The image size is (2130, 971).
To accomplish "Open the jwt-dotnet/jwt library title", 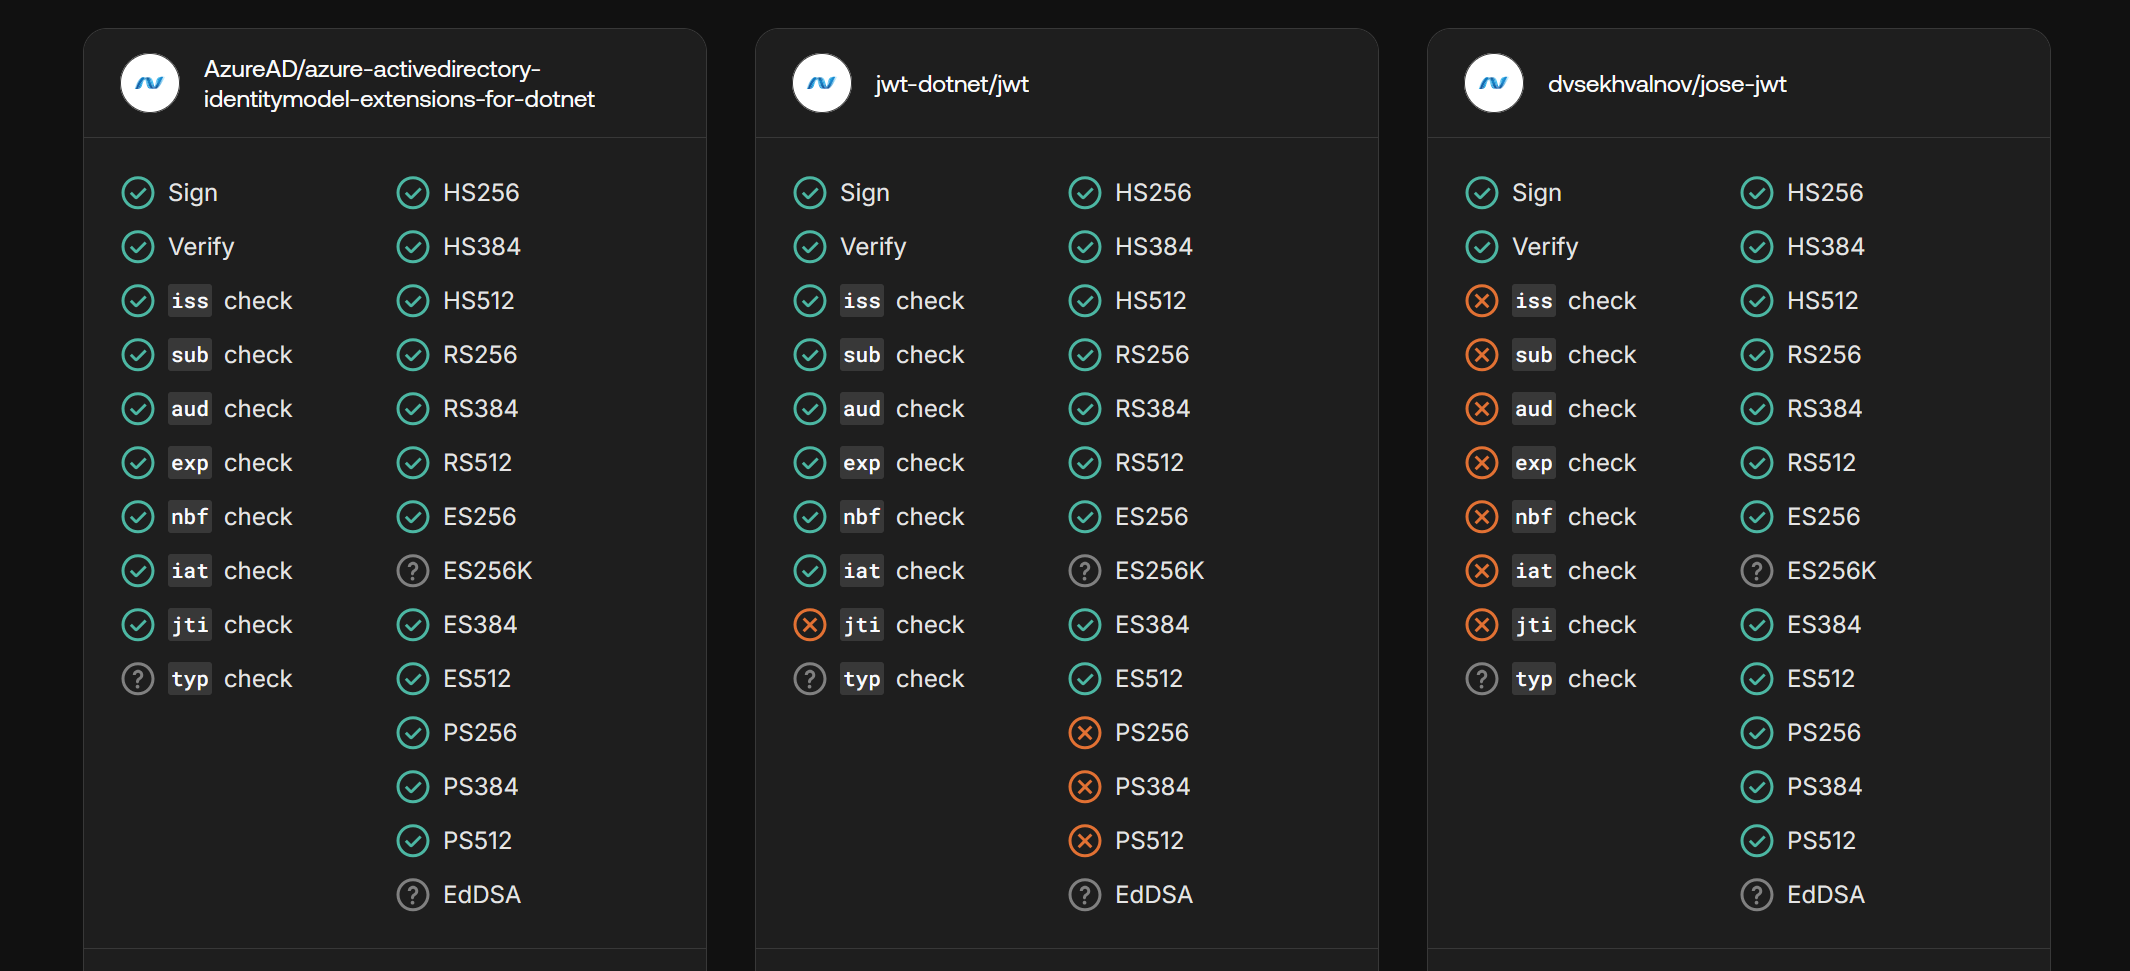I will click(952, 84).
